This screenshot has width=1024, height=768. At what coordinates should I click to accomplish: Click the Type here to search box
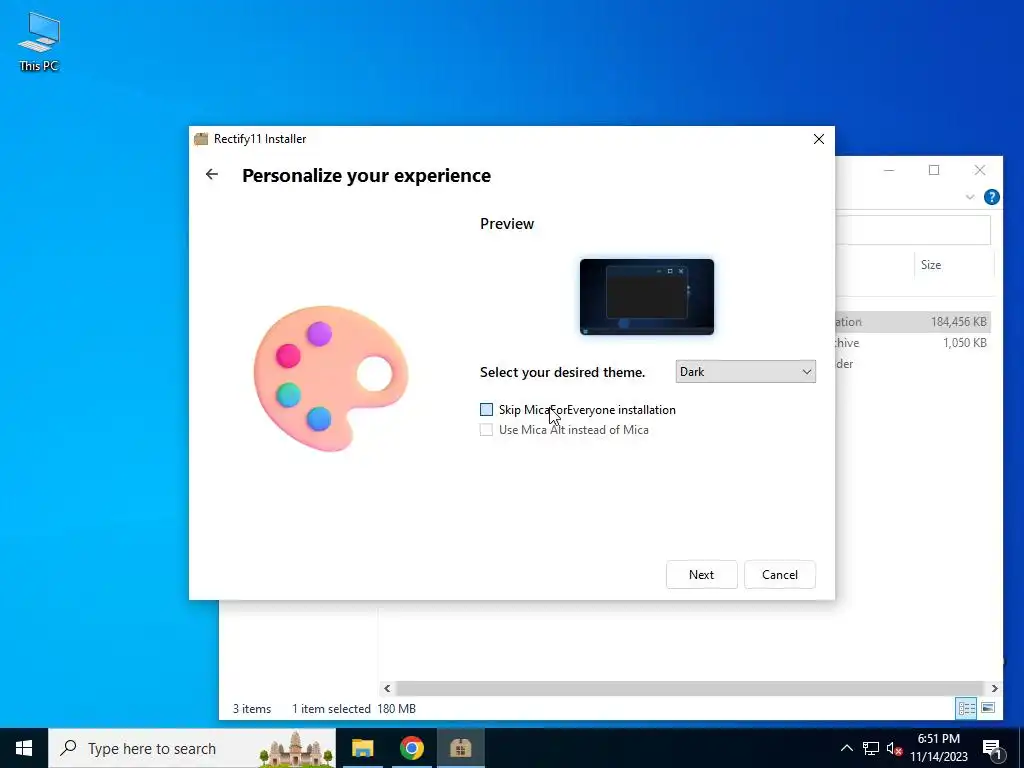click(192, 748)
